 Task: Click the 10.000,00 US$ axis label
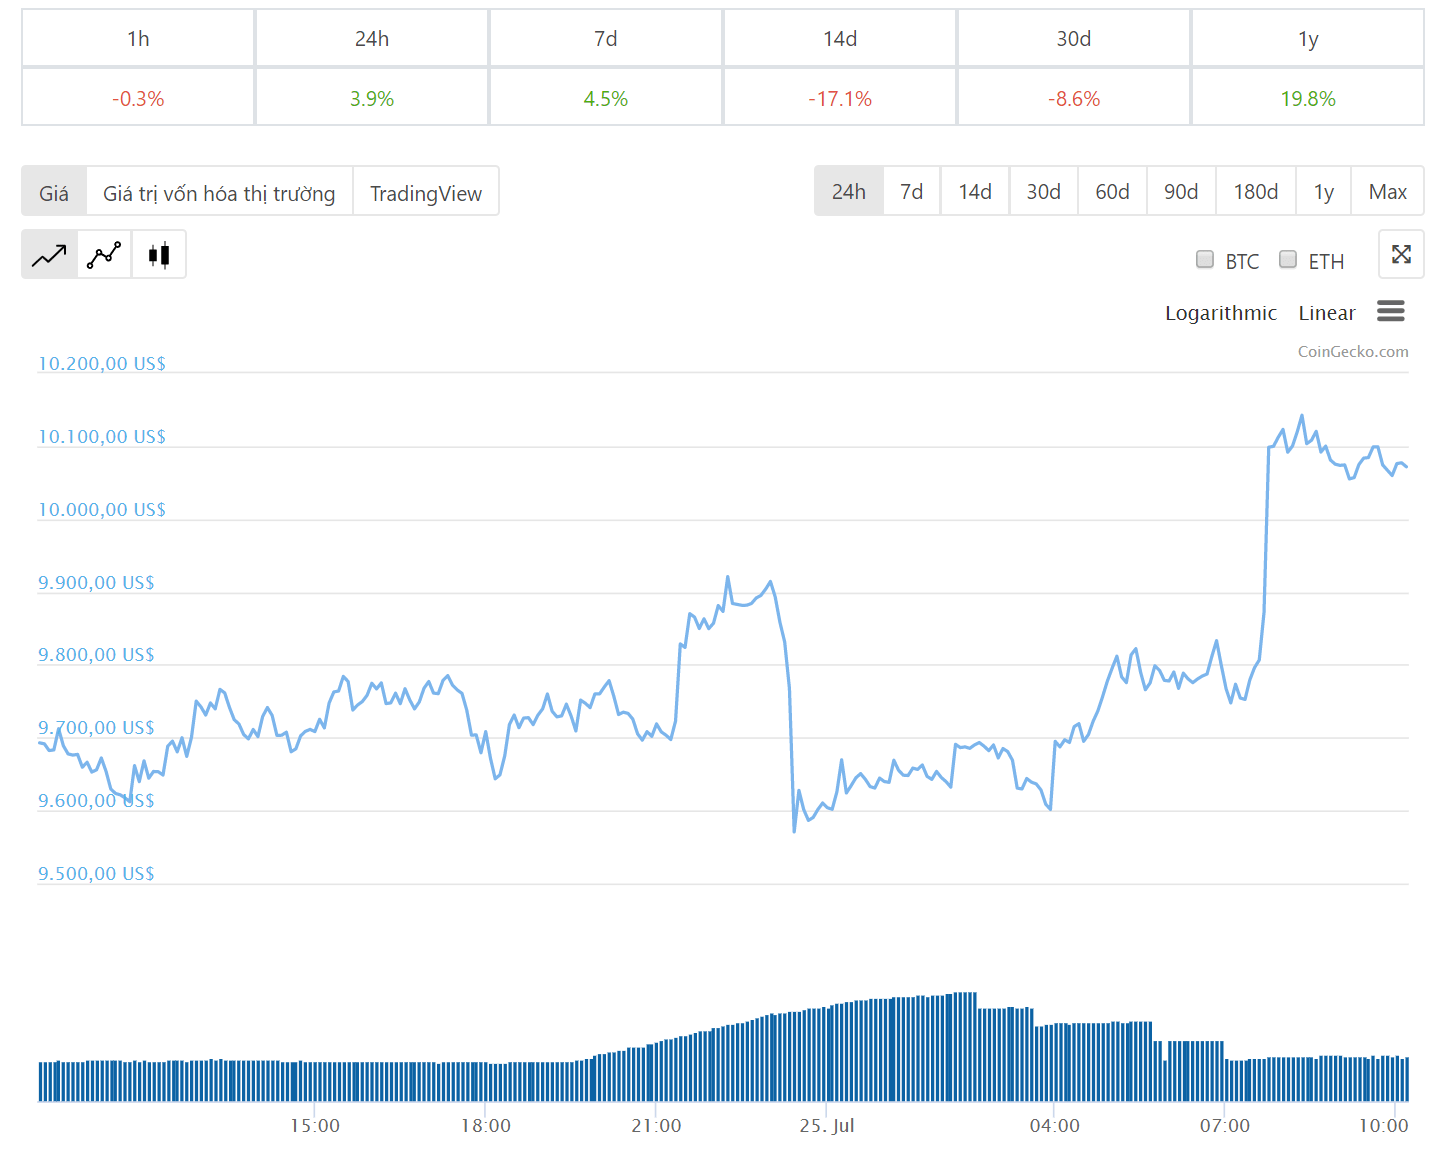click(102, 509)
